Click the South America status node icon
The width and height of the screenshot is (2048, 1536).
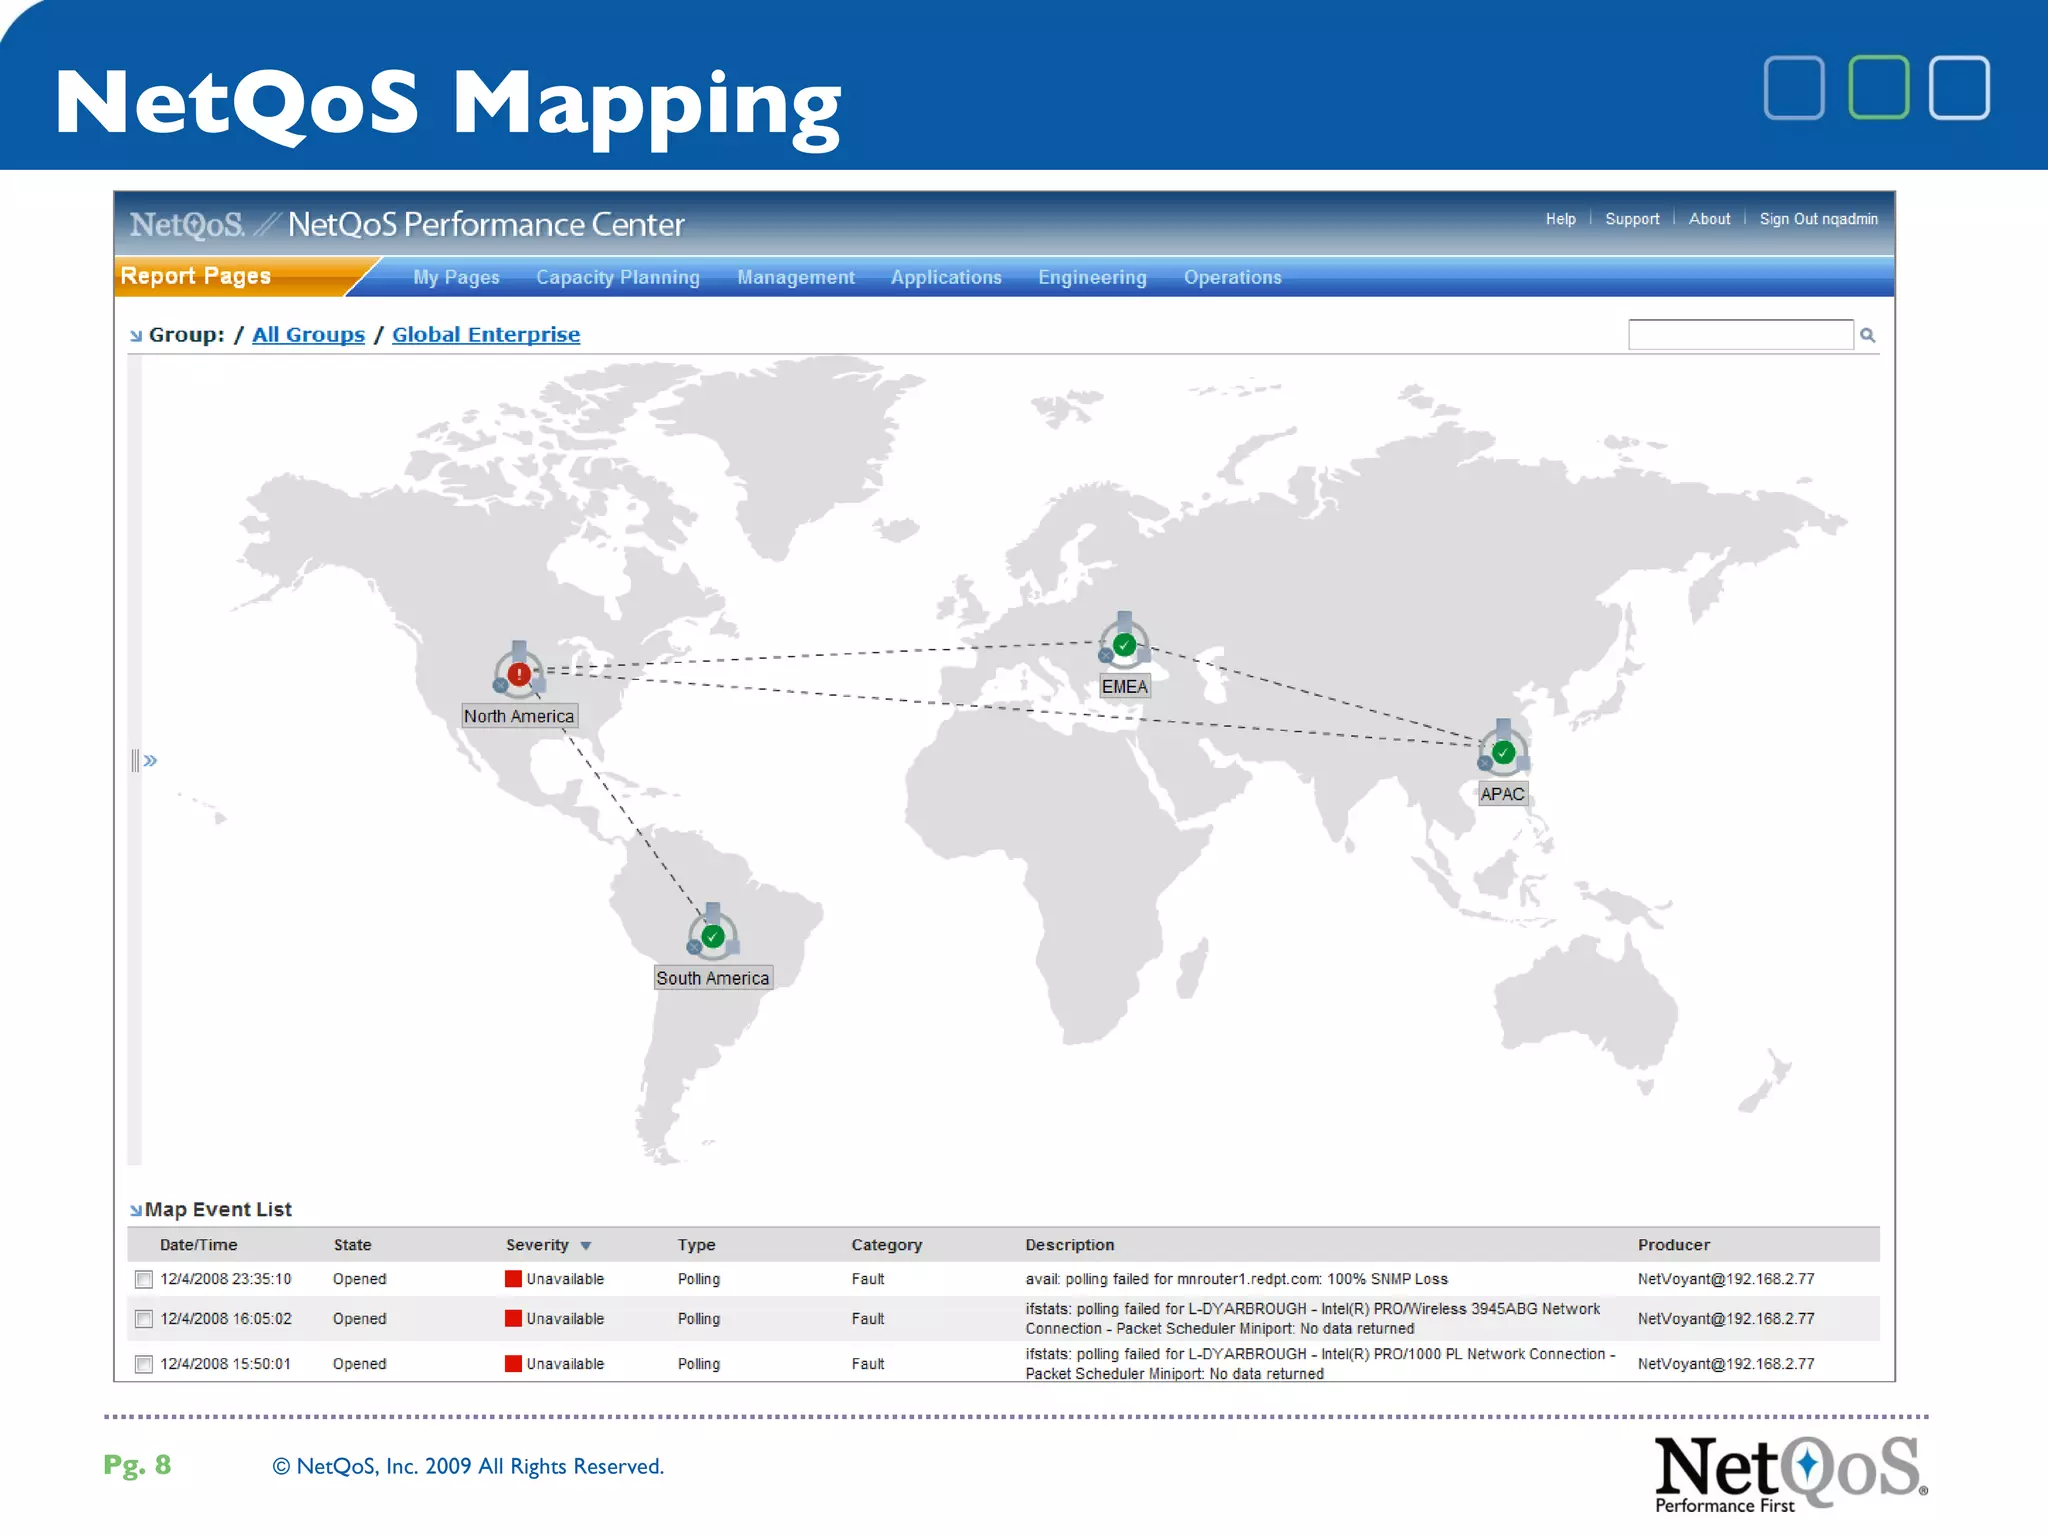pyautogui.click(x=713, y=937)
